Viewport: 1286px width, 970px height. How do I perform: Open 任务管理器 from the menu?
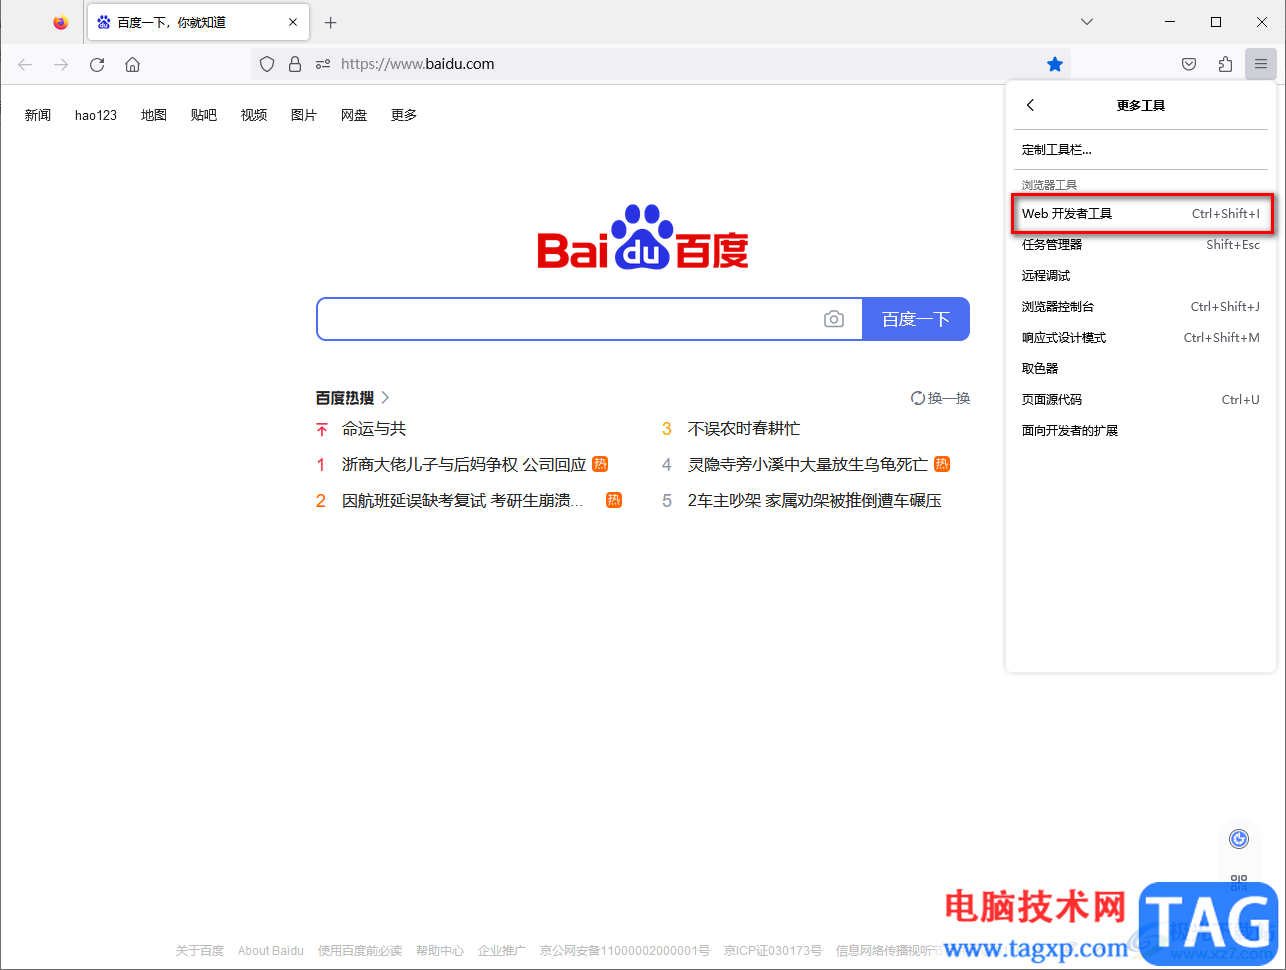[x=1141, y=244]
